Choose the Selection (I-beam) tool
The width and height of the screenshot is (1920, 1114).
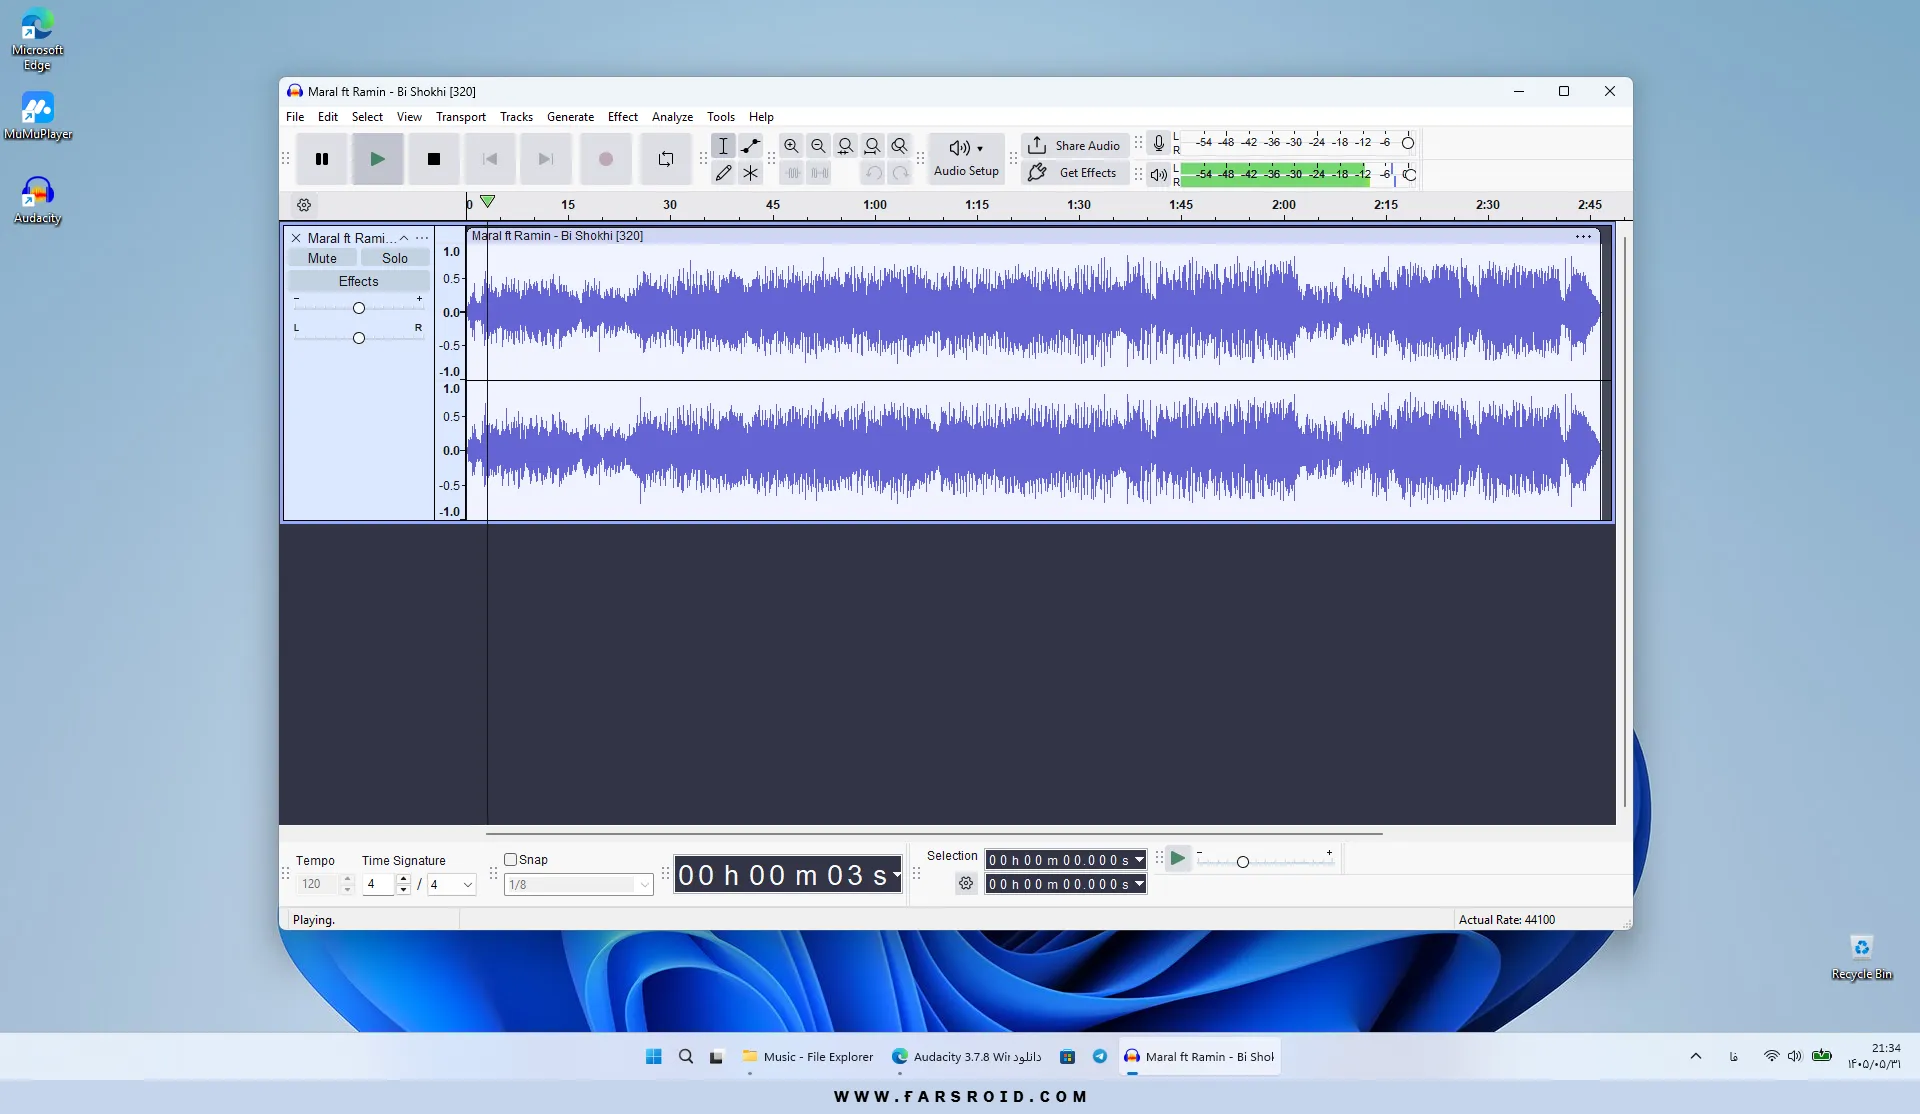coord(723,146)
